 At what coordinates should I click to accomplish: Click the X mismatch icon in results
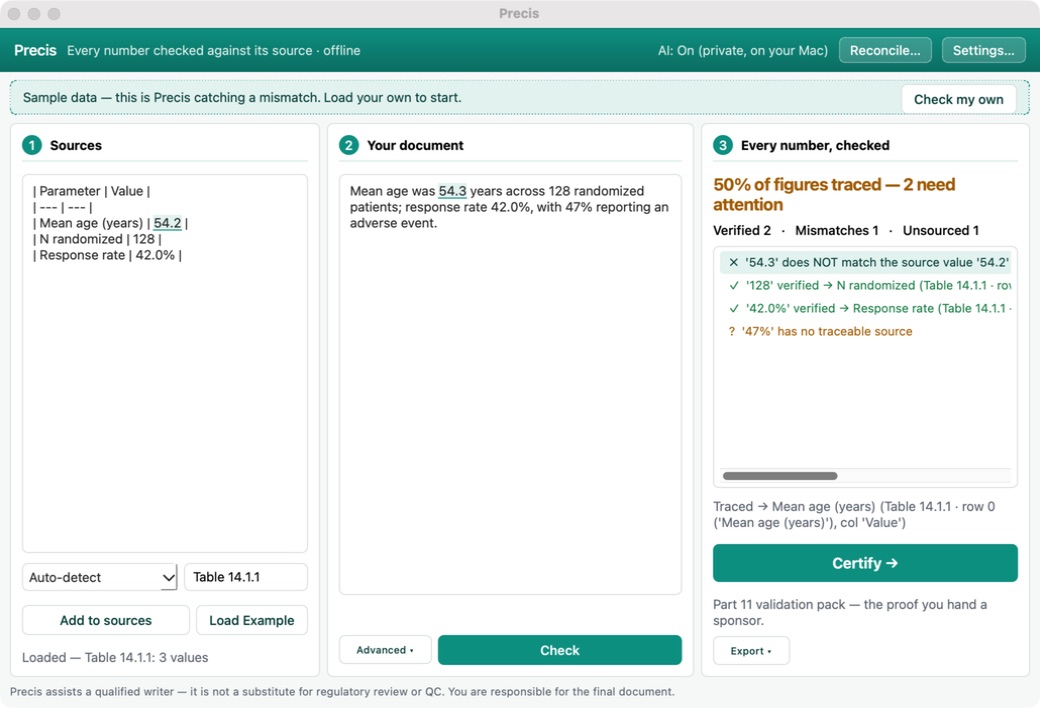tap(734, 262)
